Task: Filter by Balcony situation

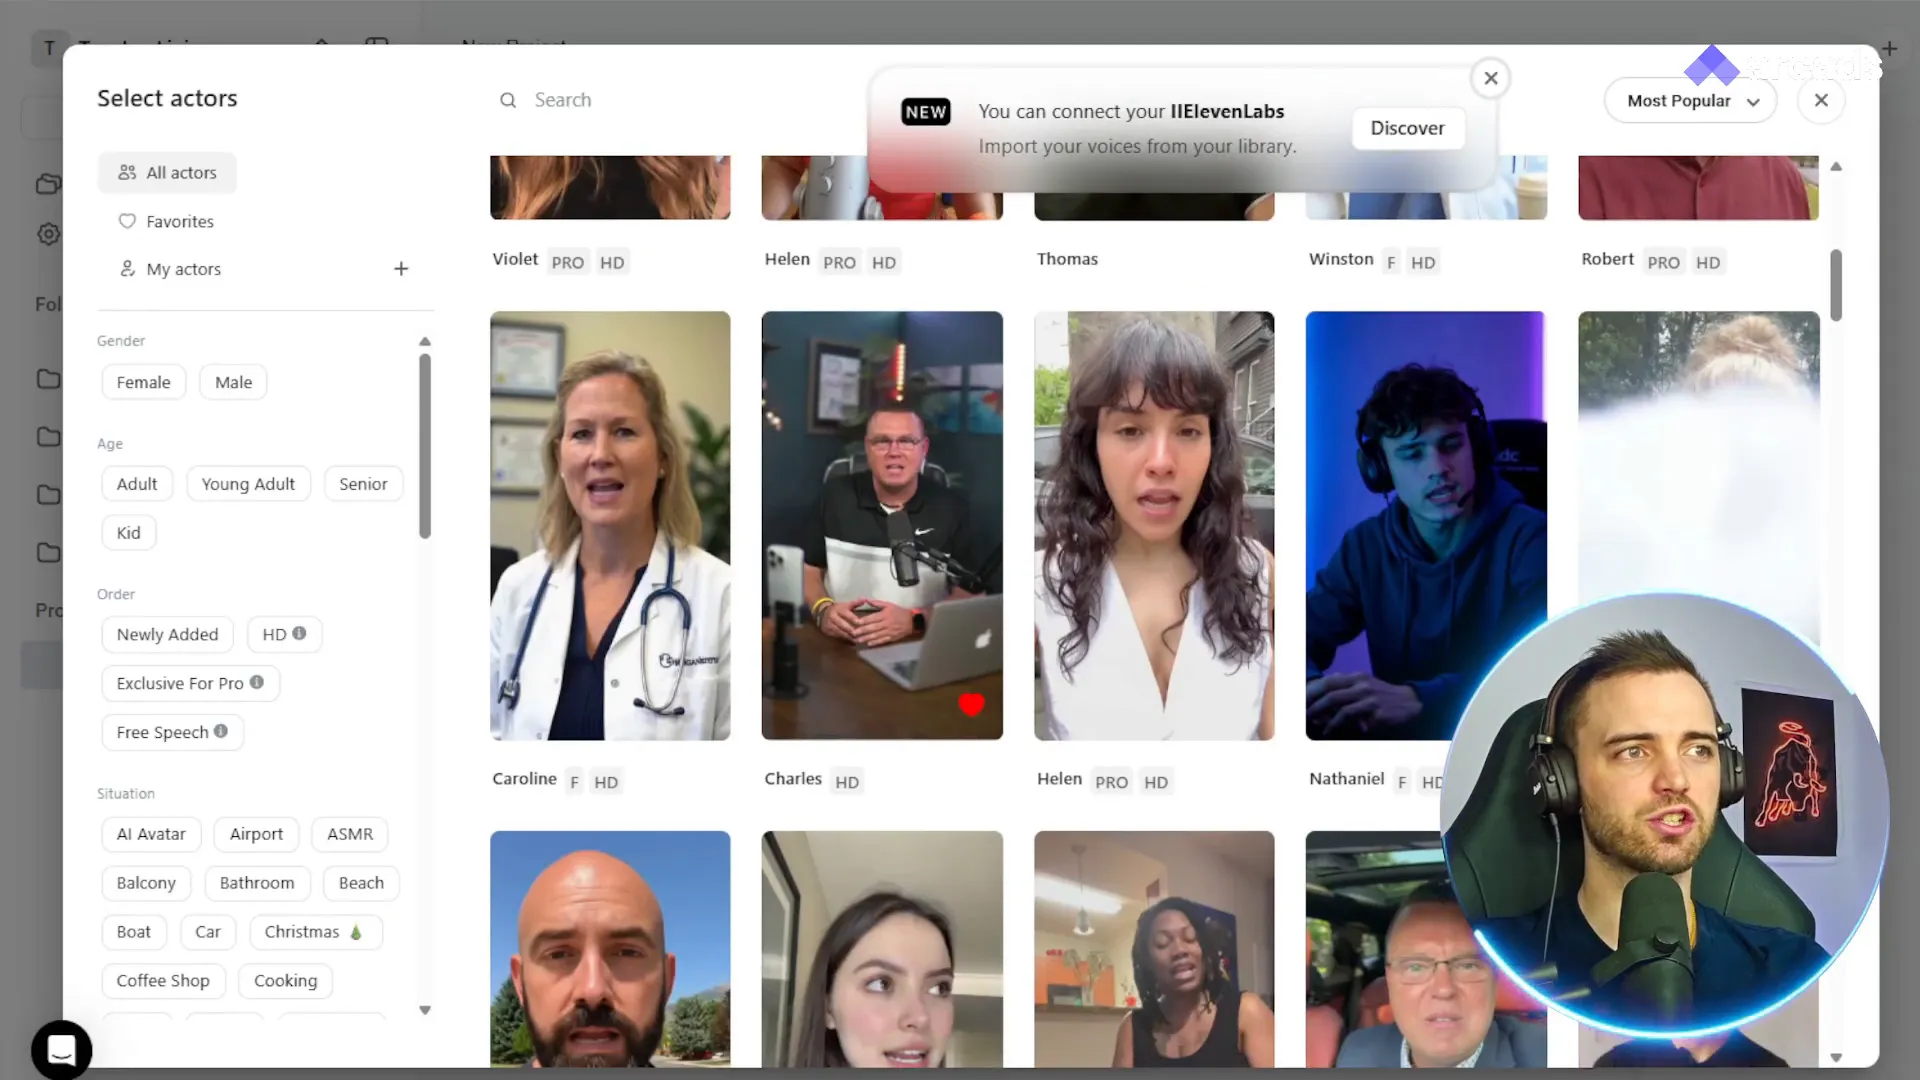Action: pyautogui.click(x=146, y=883)
